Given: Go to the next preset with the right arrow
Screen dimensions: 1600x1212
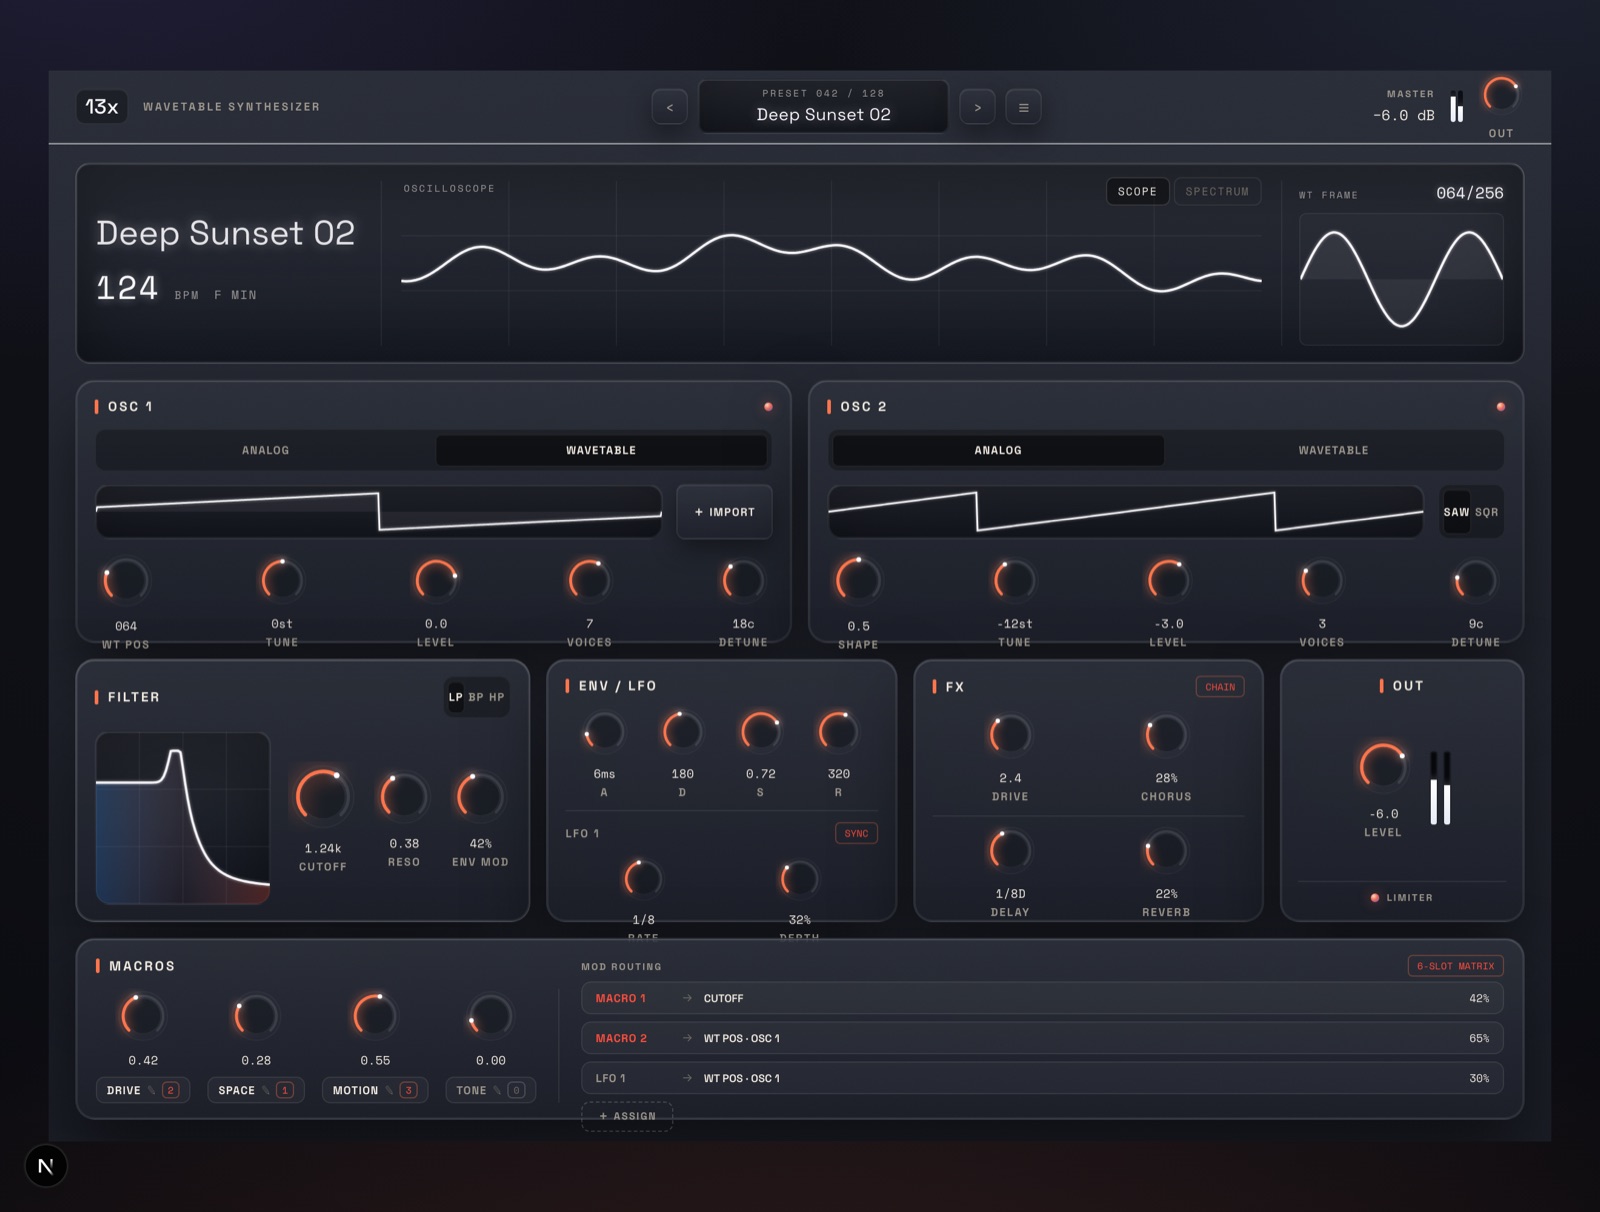Looking at the screenshot, I should 977,107.
